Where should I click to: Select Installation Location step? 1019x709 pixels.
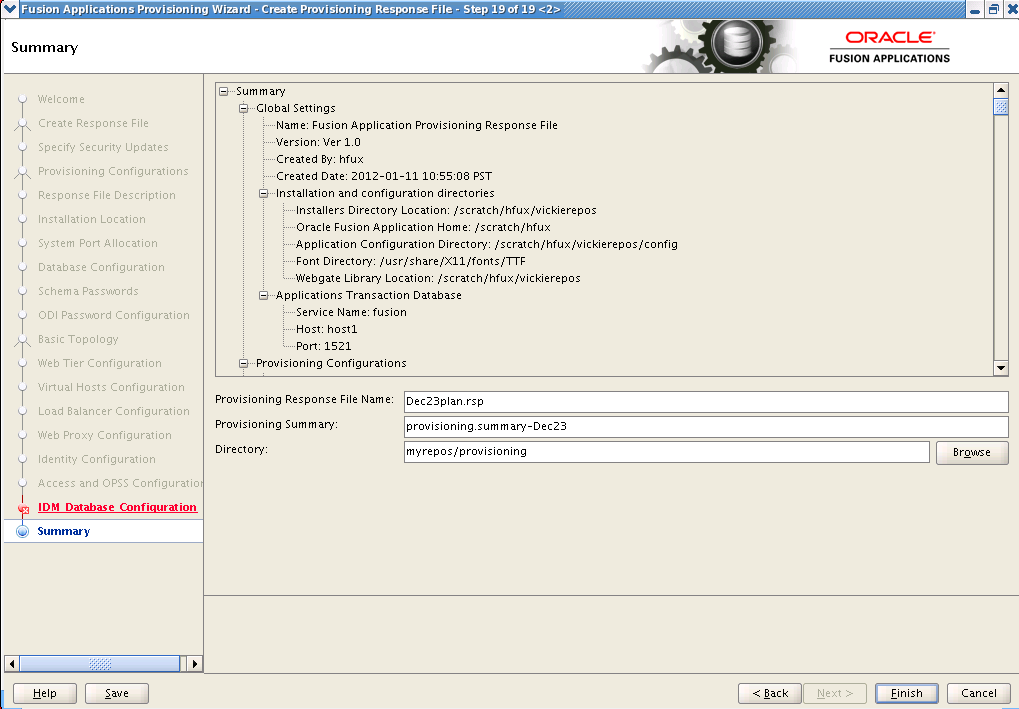(92, 220)
